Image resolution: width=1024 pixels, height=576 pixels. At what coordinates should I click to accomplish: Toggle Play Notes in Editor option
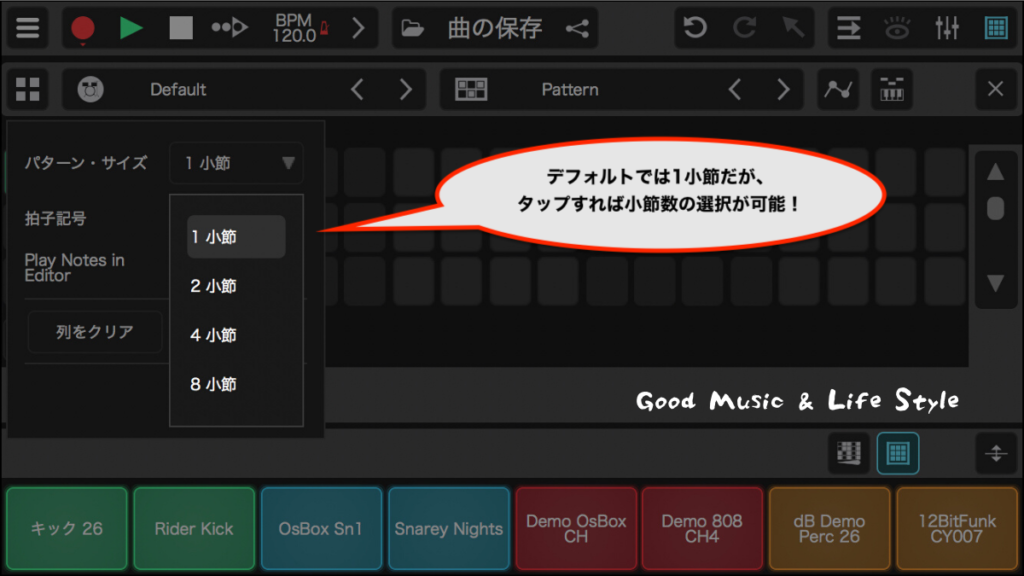coord(74,268)
